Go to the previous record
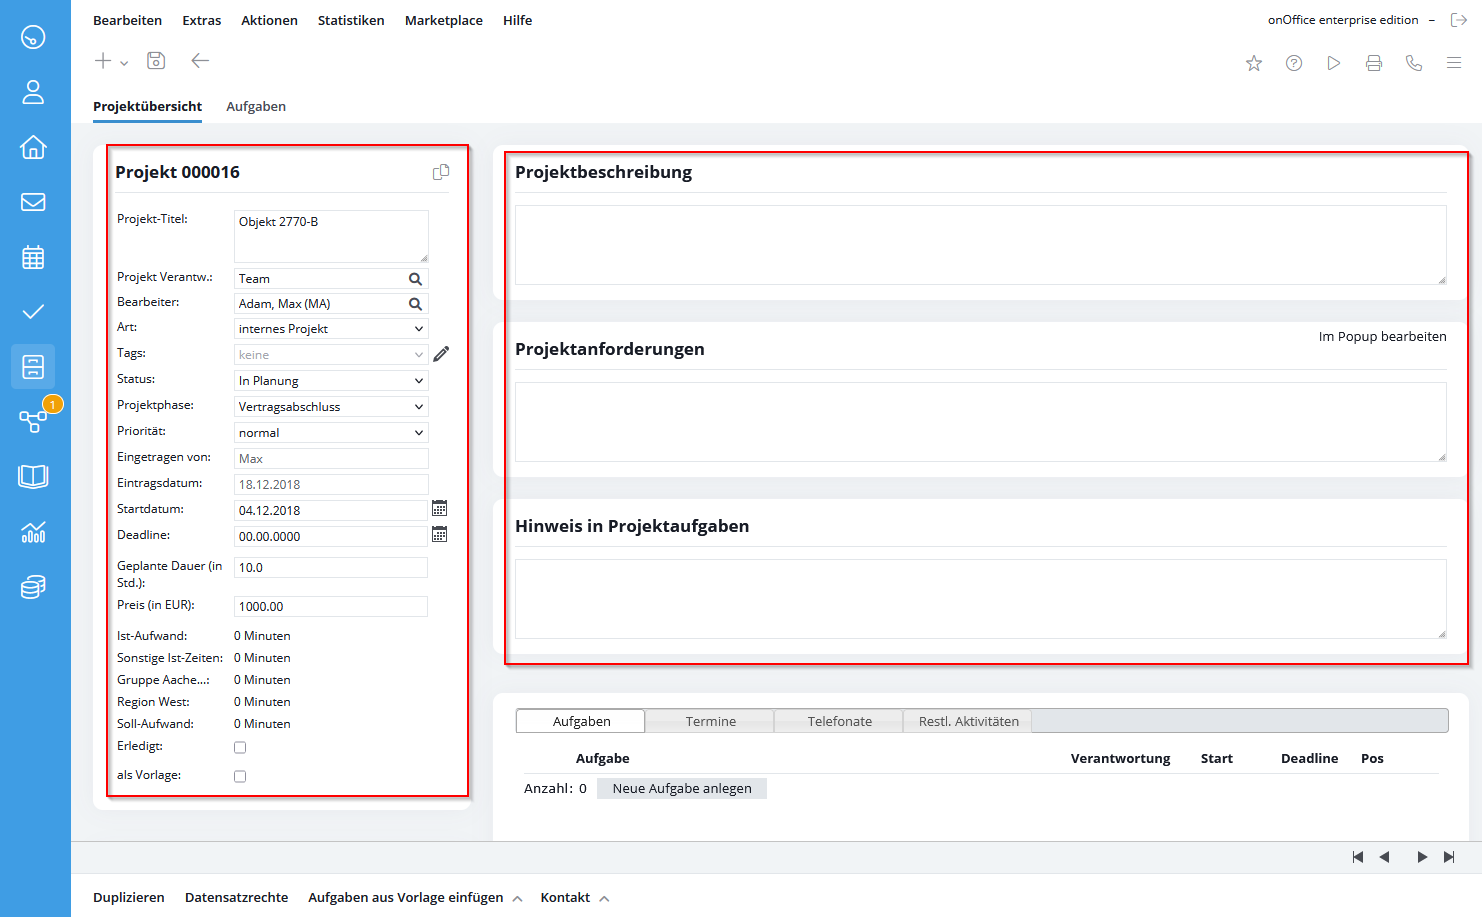The width and height of the screenshot is (1482, 917). (x=1385, y=857)
